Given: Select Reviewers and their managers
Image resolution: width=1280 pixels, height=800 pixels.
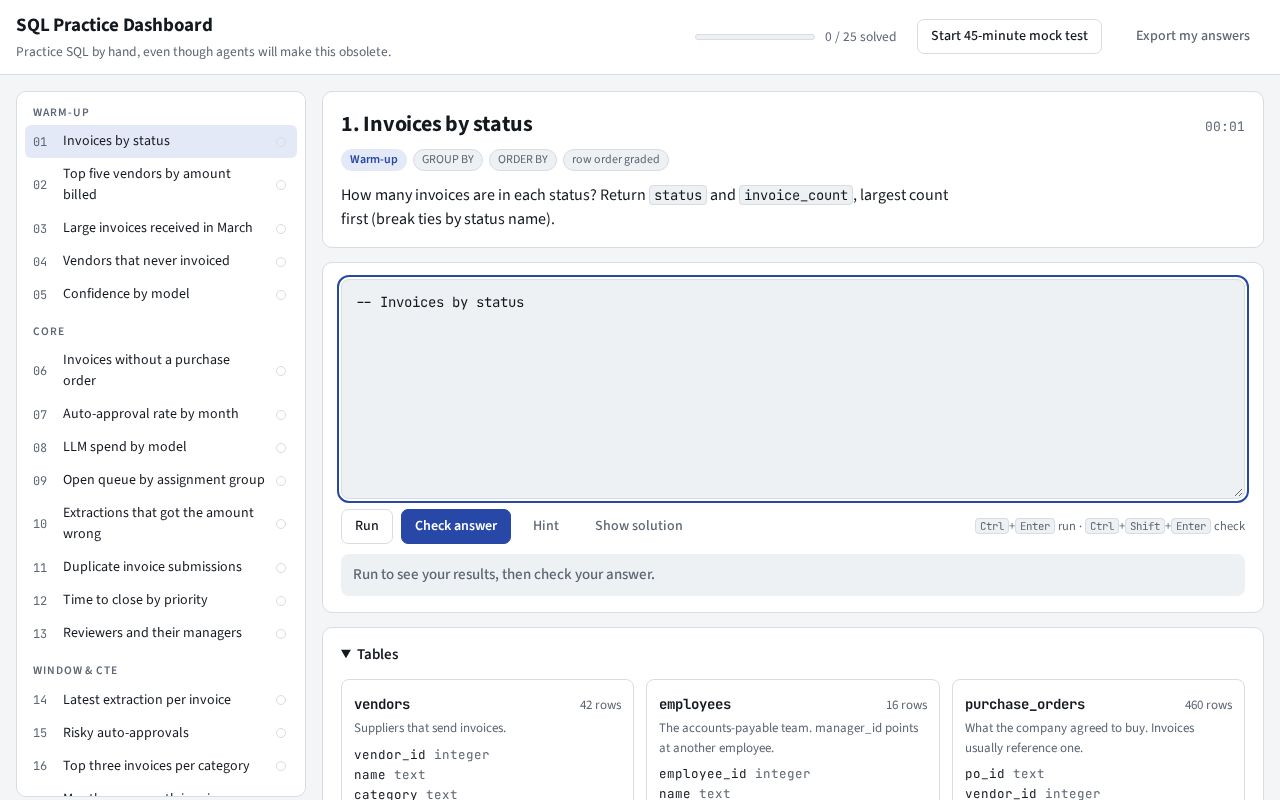Looking at the screenshot, I should [161, 633].
